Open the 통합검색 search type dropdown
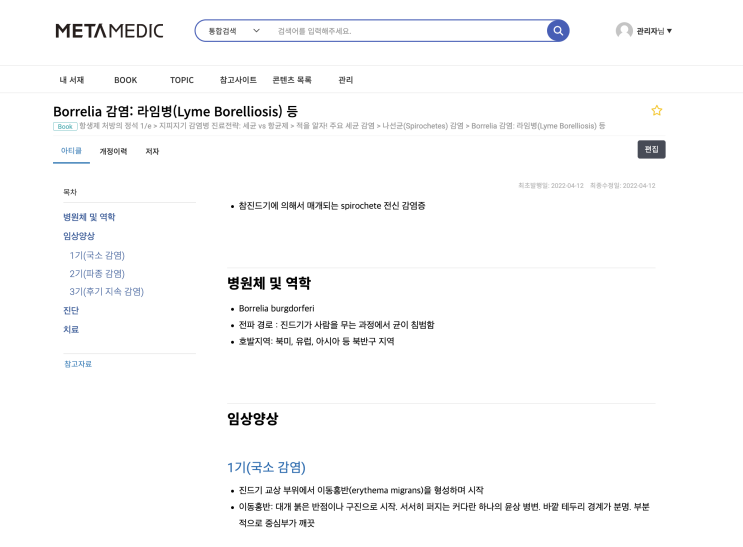The width and height of the screenshot is (743, 547). point(234,31)
